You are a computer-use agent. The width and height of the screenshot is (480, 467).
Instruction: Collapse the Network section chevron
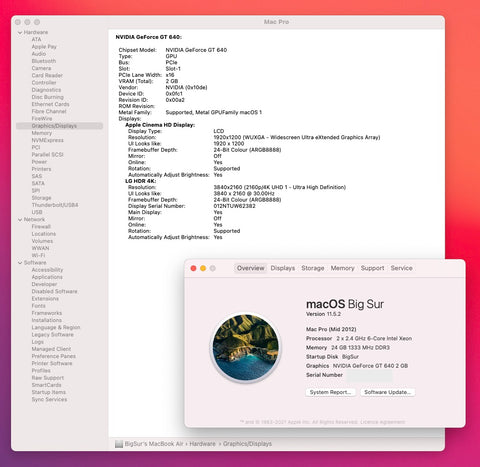click(20, 220)
